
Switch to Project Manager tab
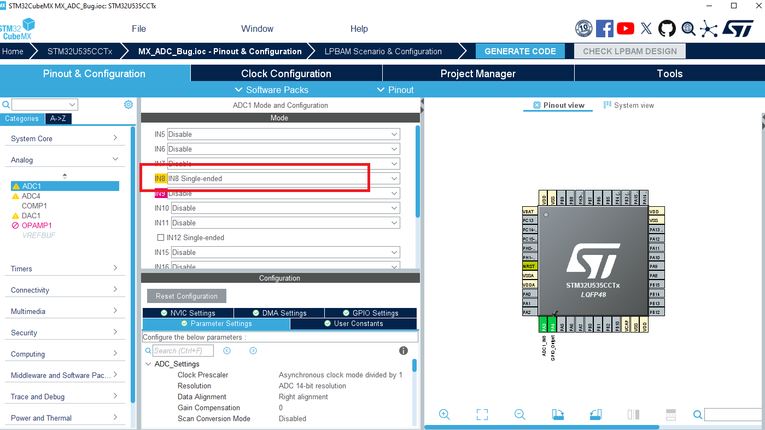click(x=478, y=74)
